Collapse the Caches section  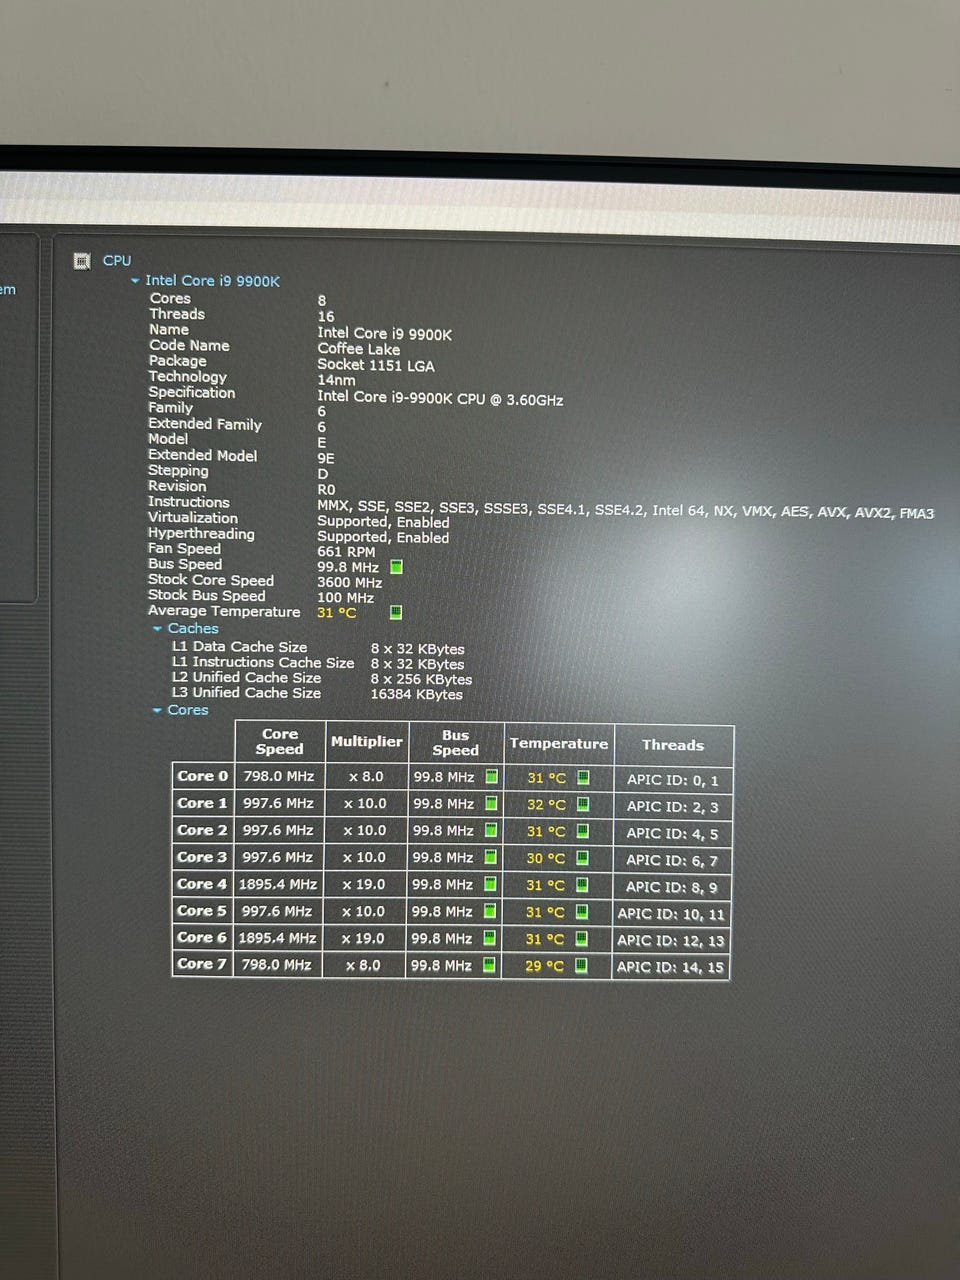[157, 629]
